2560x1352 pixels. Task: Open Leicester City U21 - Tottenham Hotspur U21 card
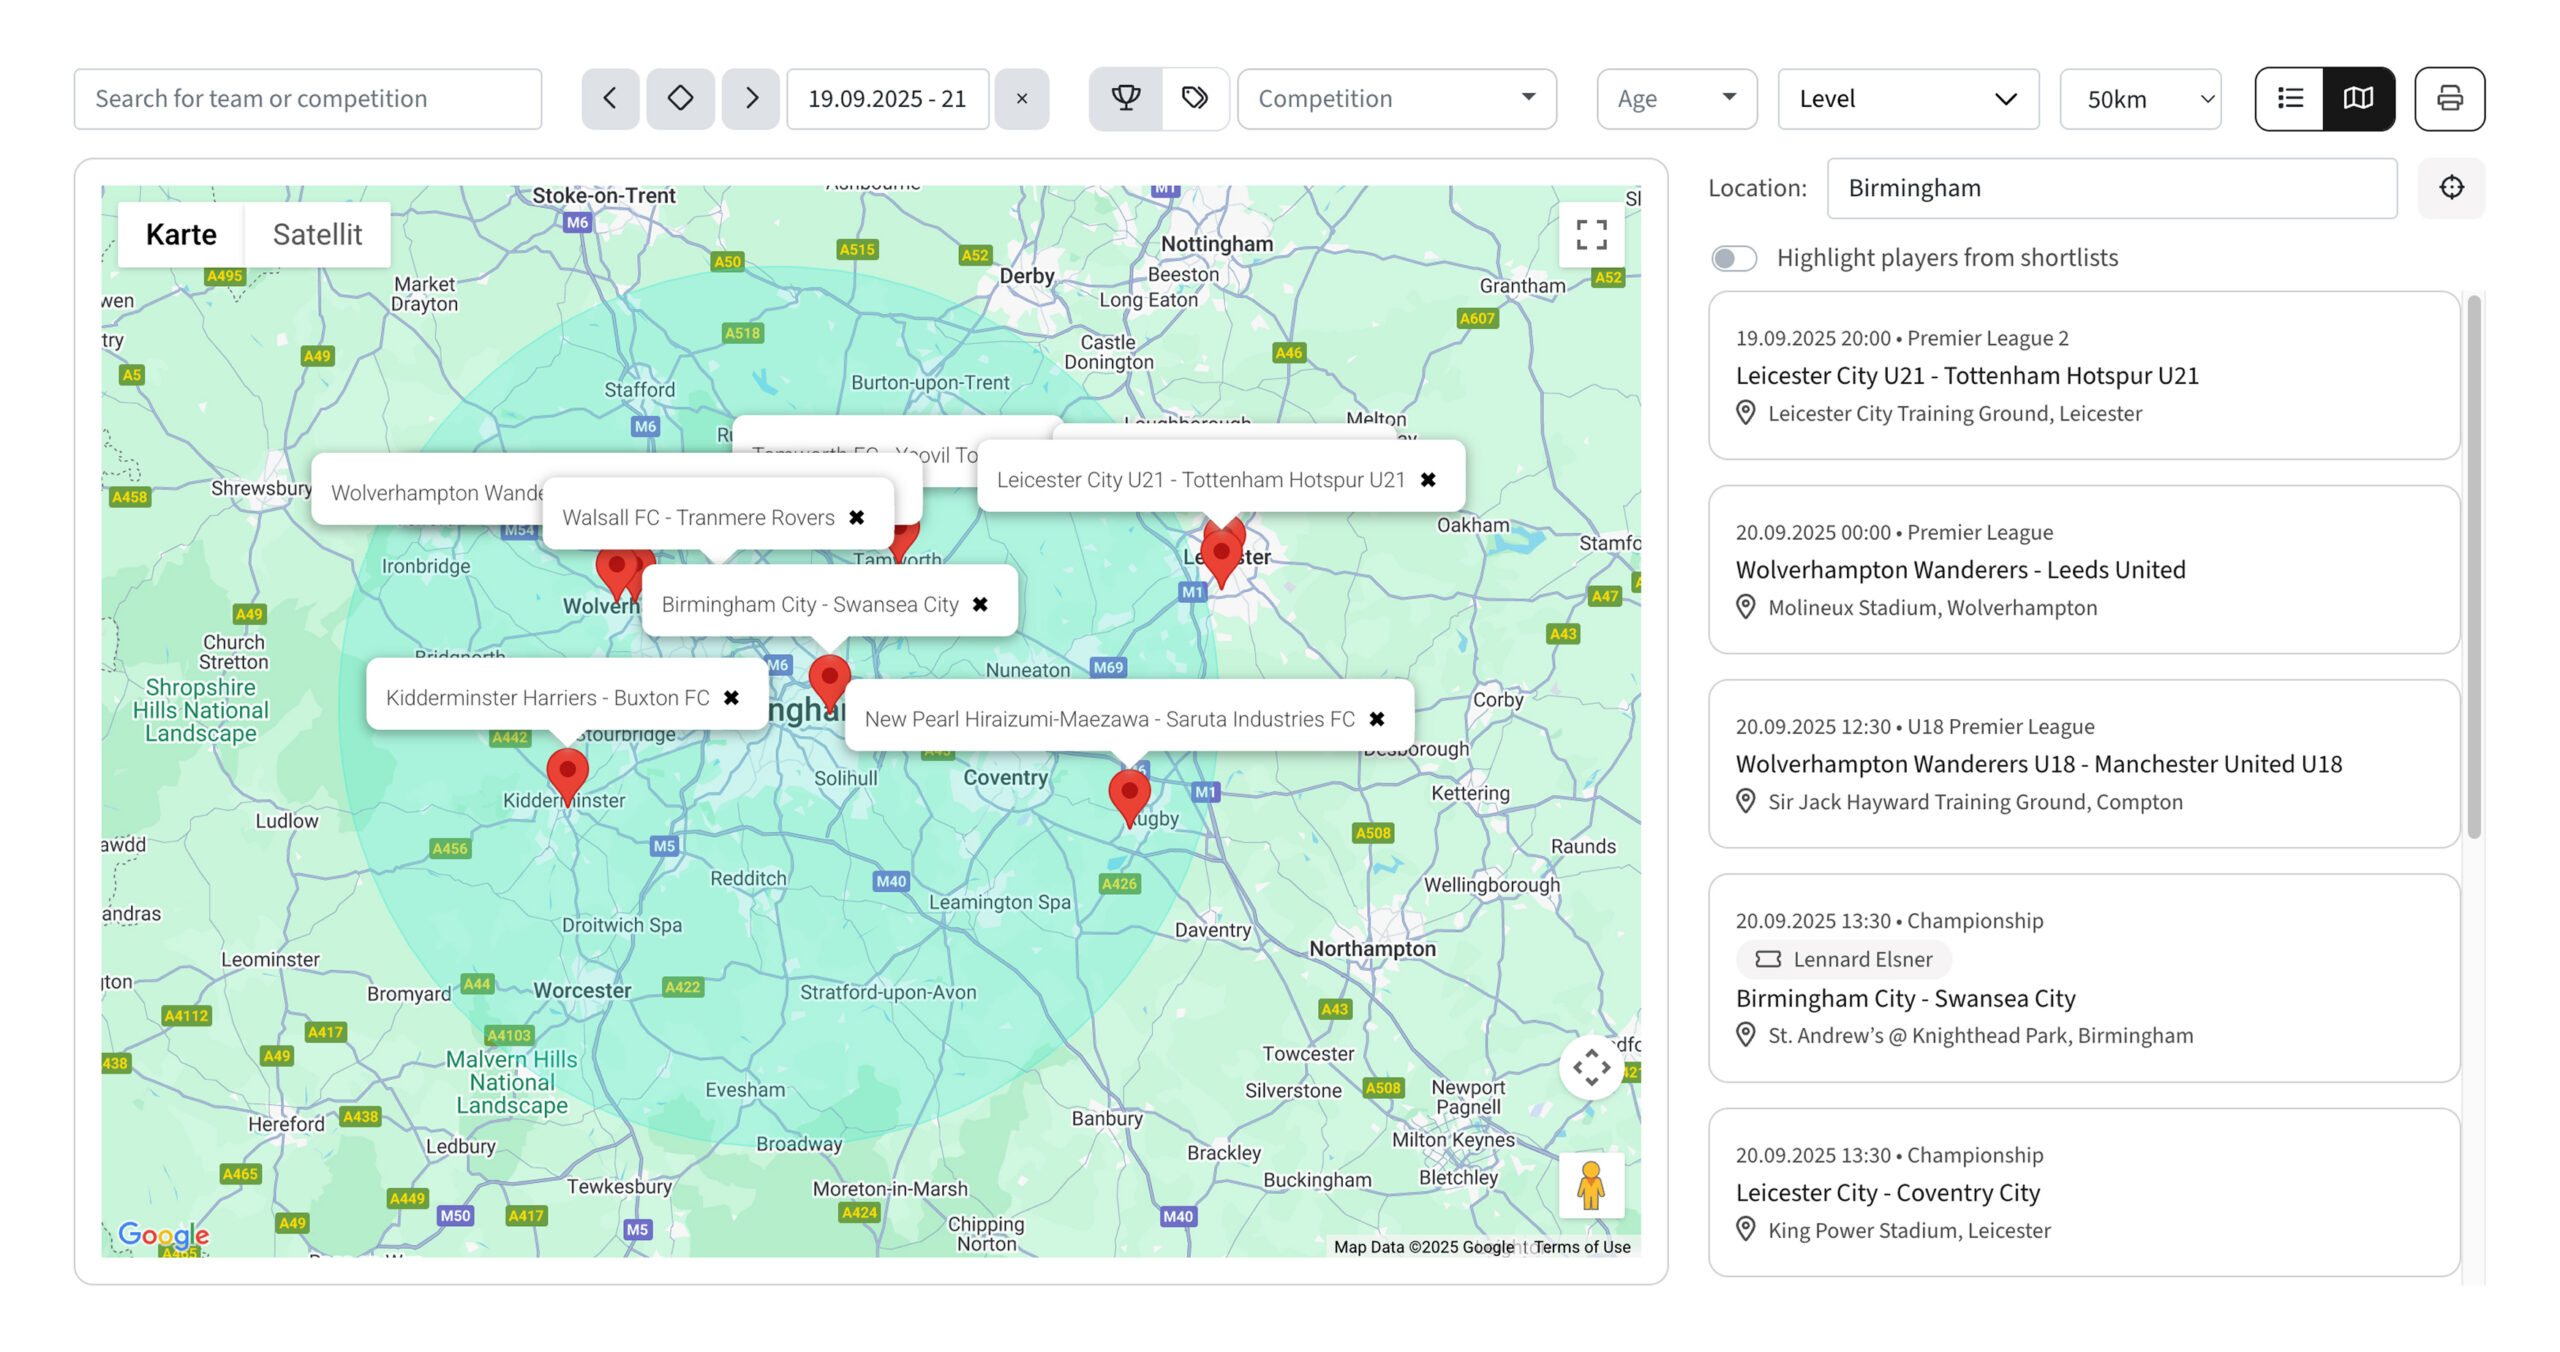(x=2084, y=375)
